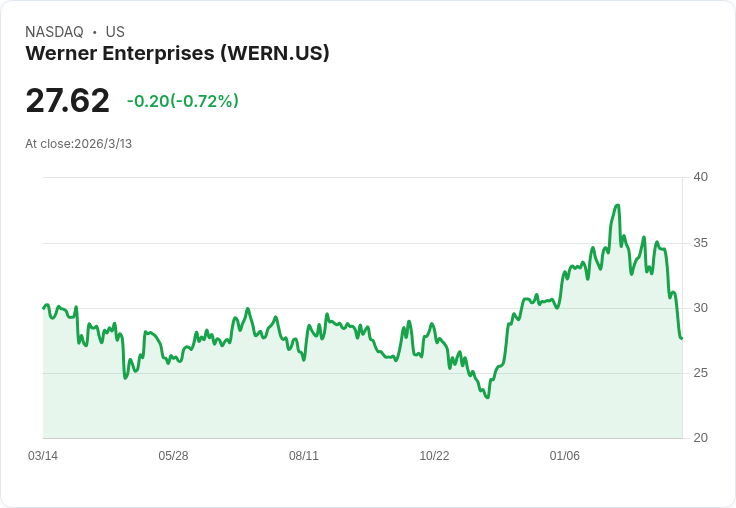This screenshot has height=508, width=736.
Task: Select the 10/22 date on the x-axis
Action: coord(434,456)
